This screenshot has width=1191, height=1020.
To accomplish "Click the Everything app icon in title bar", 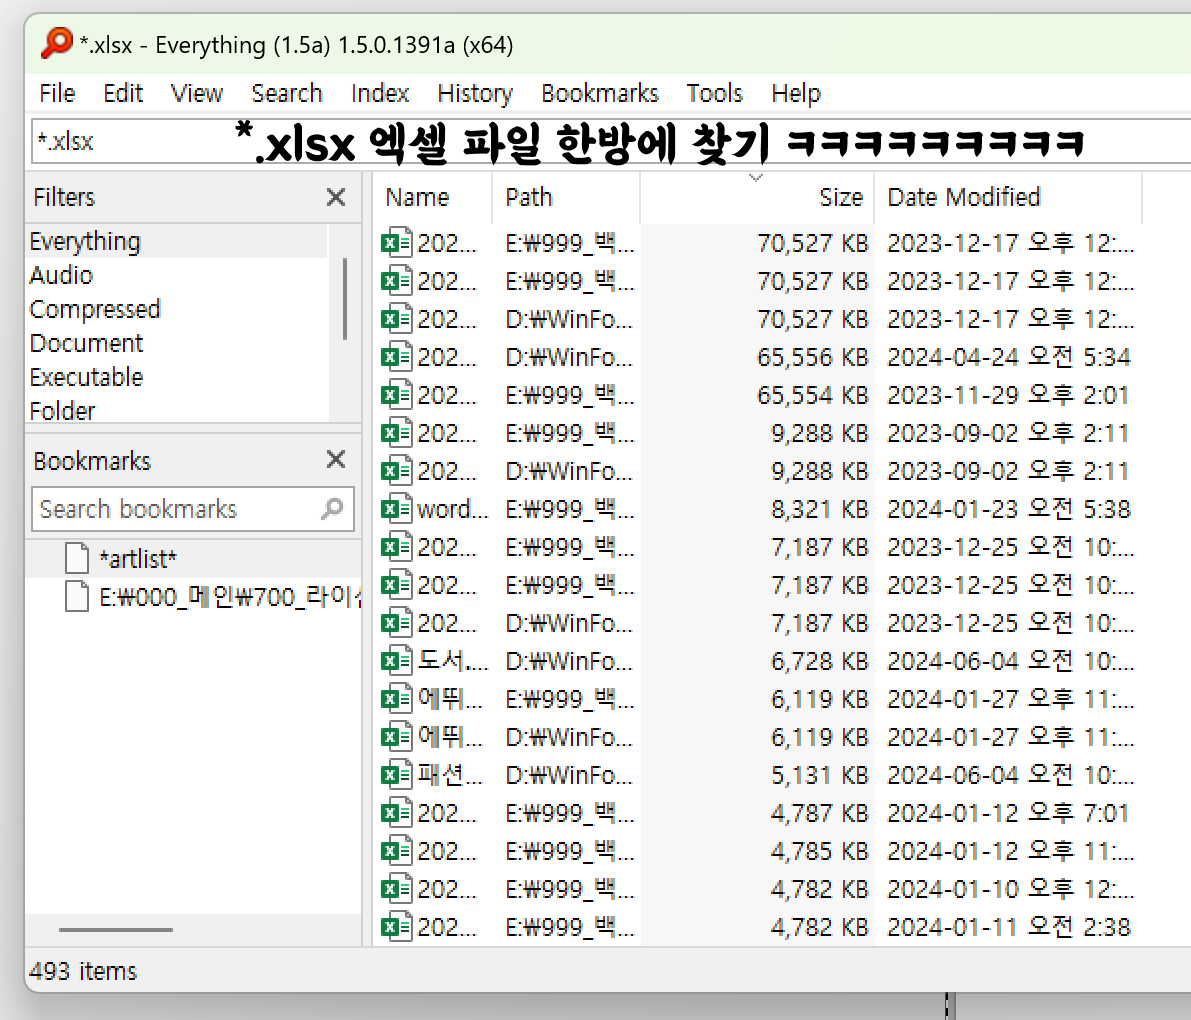I will [x=57, y=43].
